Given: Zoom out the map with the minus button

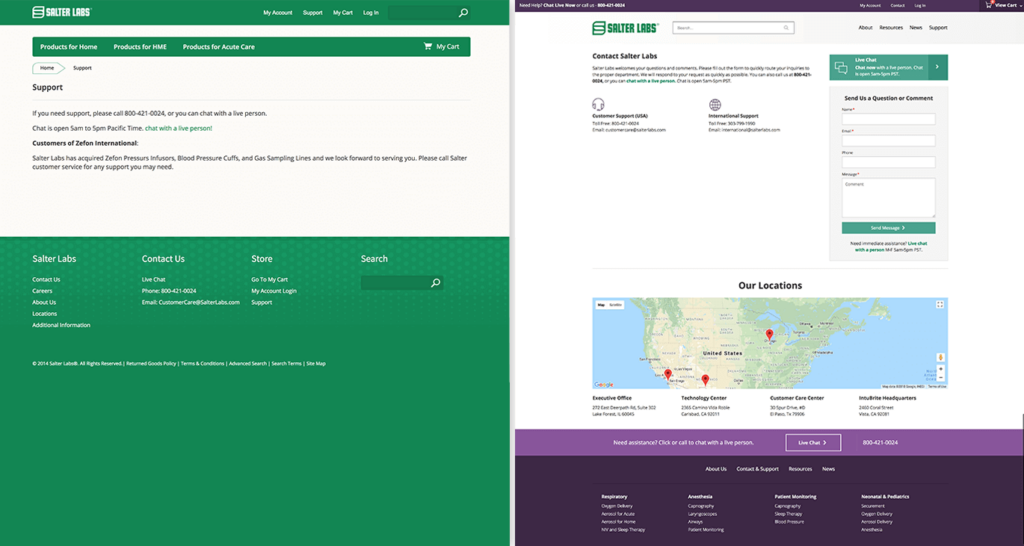Looking at the screenshot, I should tap(940, 378).
